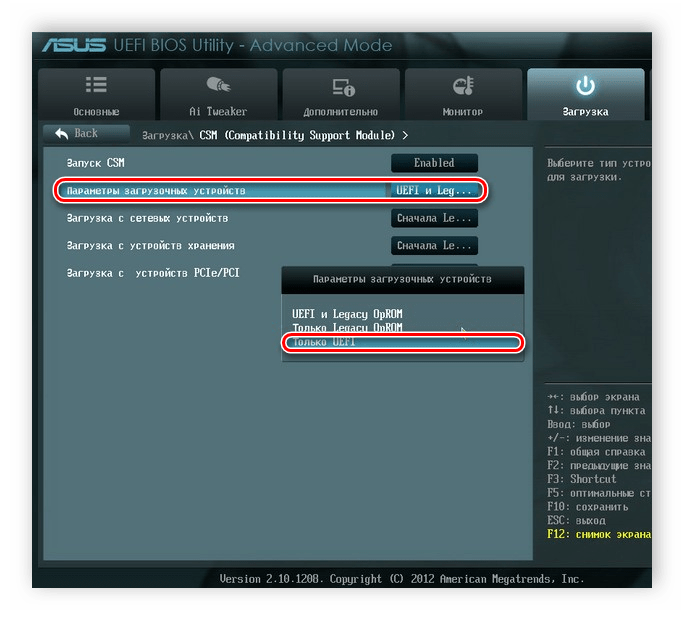Select Только UEFI option in popup
The image size is (684, 620).
tap(402, 343)
